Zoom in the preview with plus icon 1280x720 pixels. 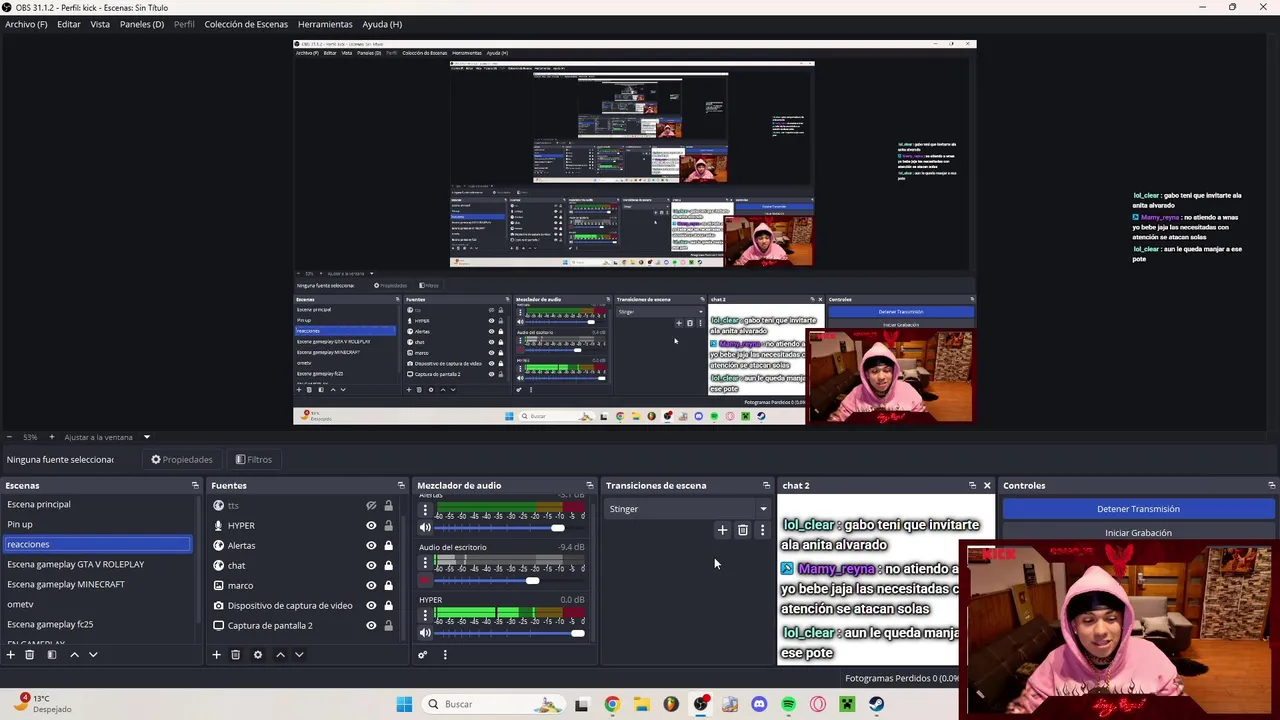click(x=52, y=437)
